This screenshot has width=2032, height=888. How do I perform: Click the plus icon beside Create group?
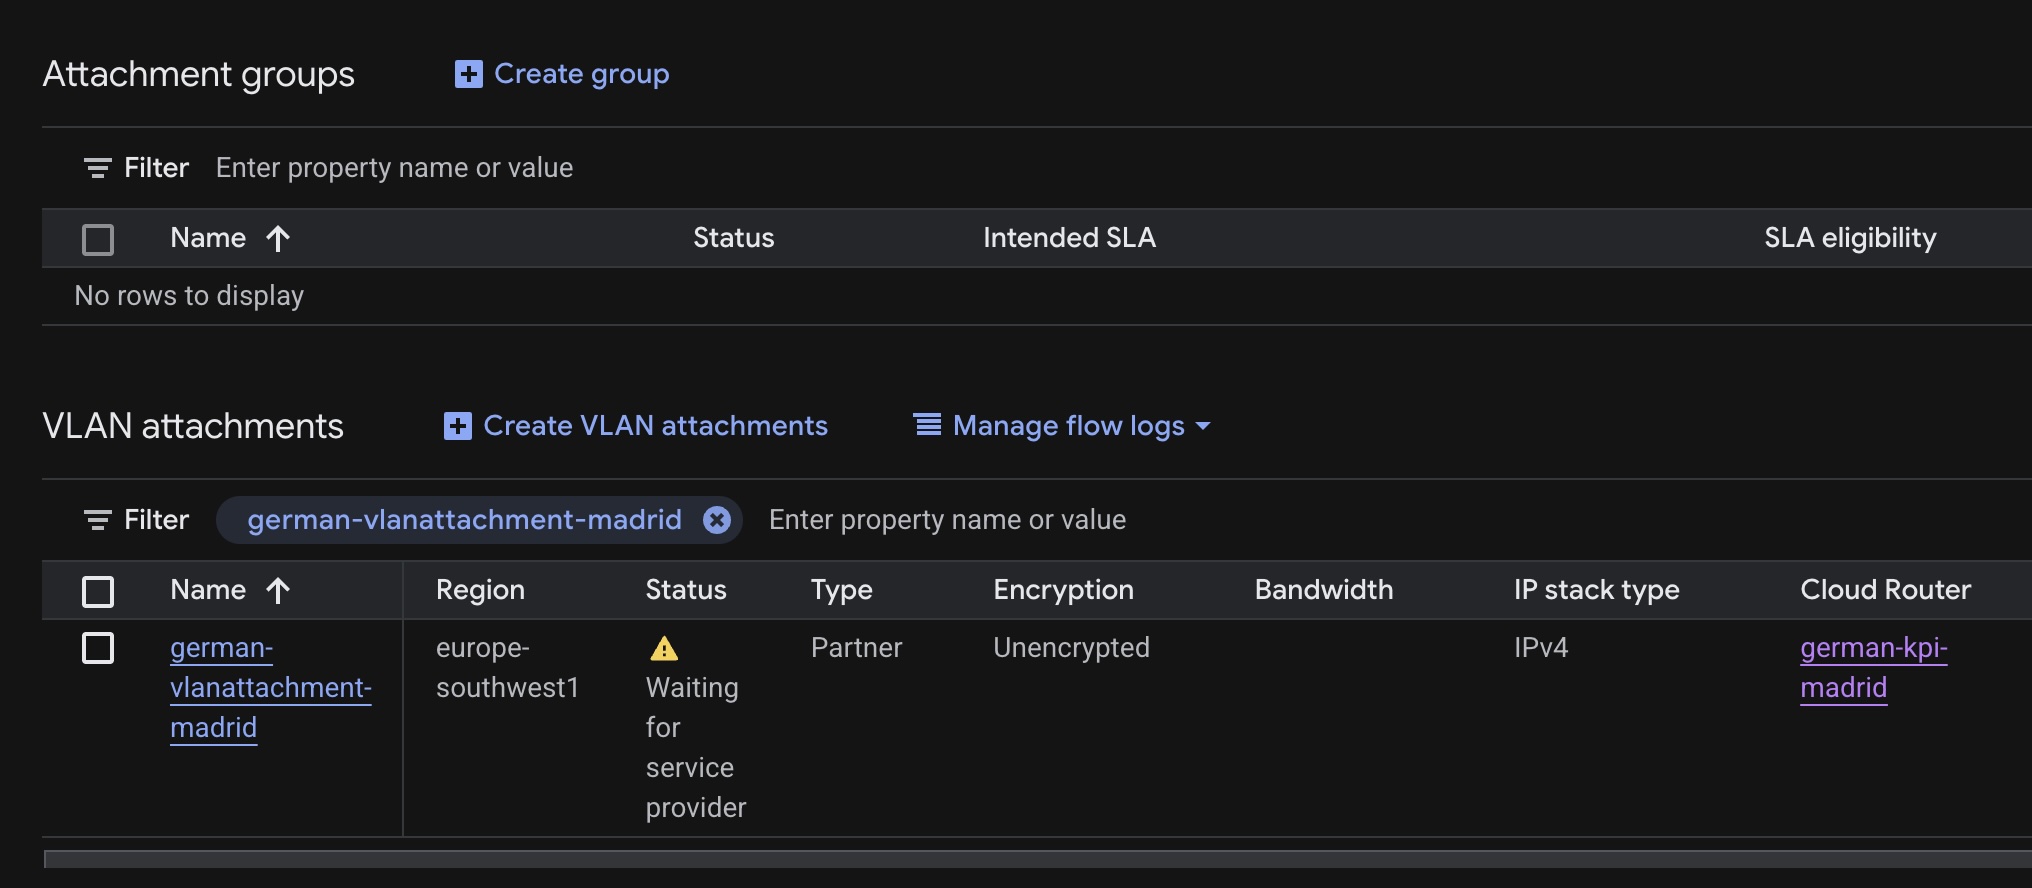[x=469, y=74]
